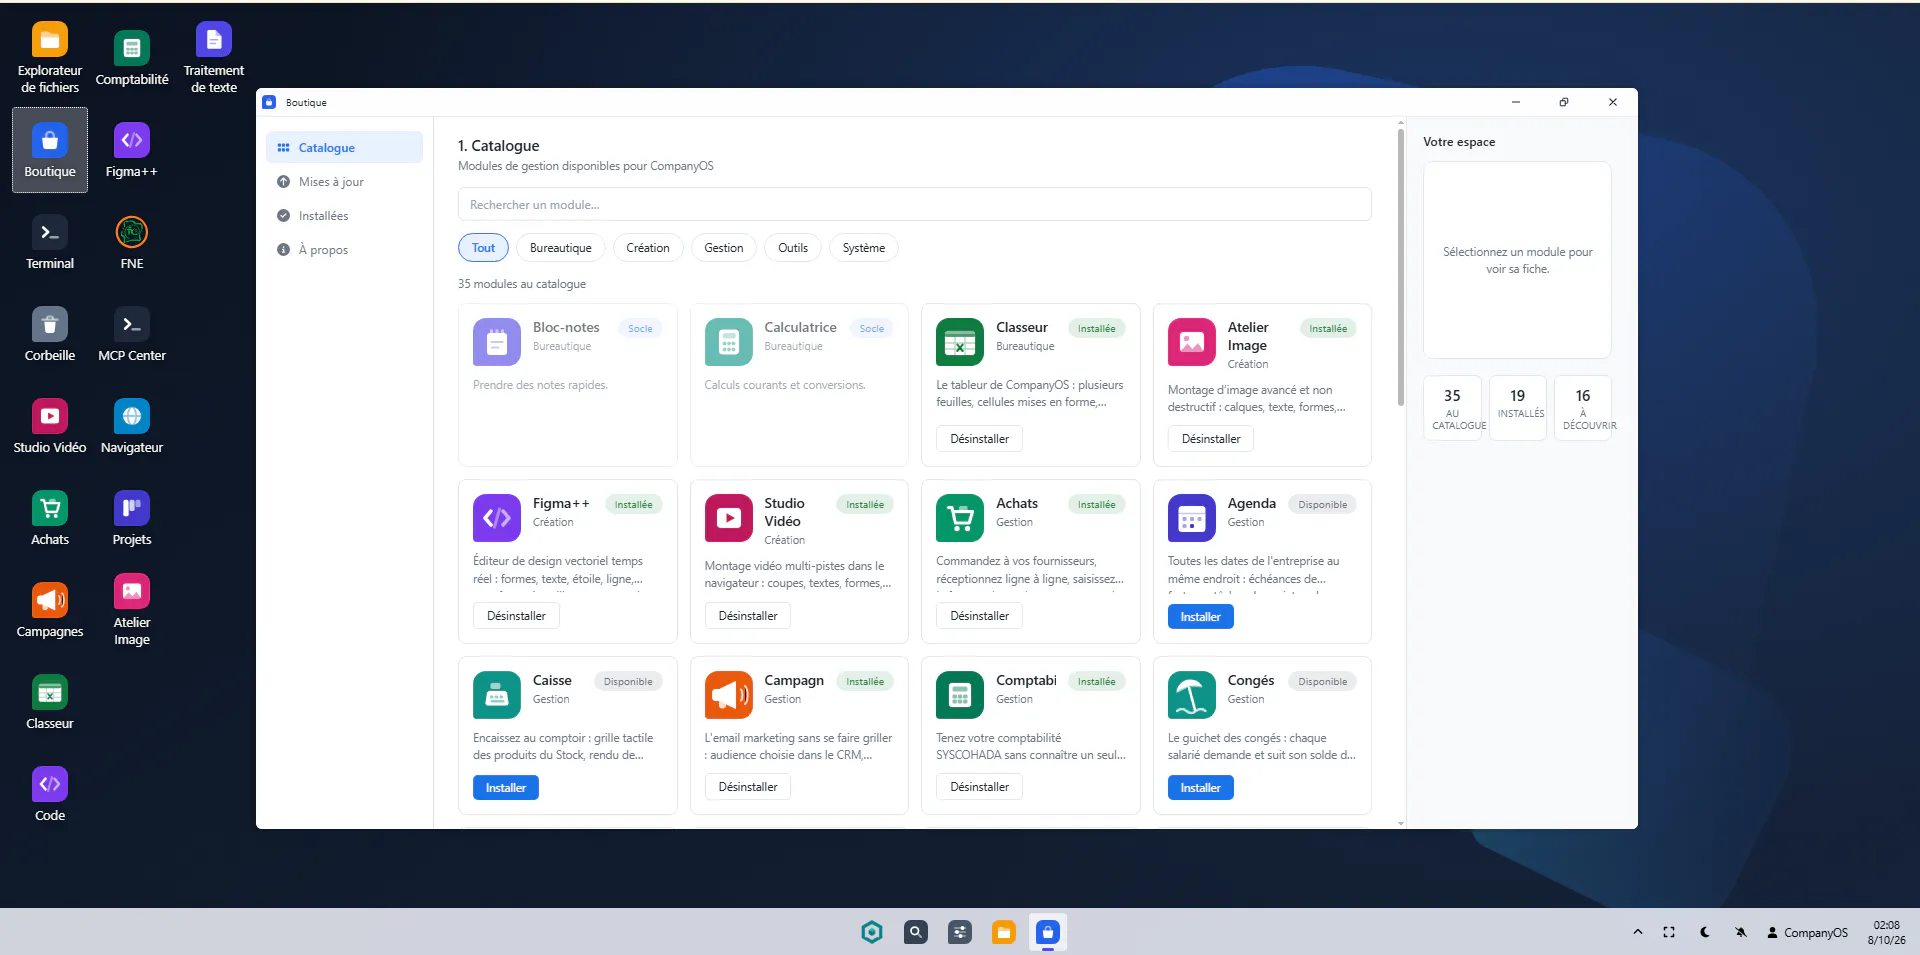Click the 19 Installés stat tile
The height and width of the screenshot is (955, 1920).
click(x=1518, y=407)
